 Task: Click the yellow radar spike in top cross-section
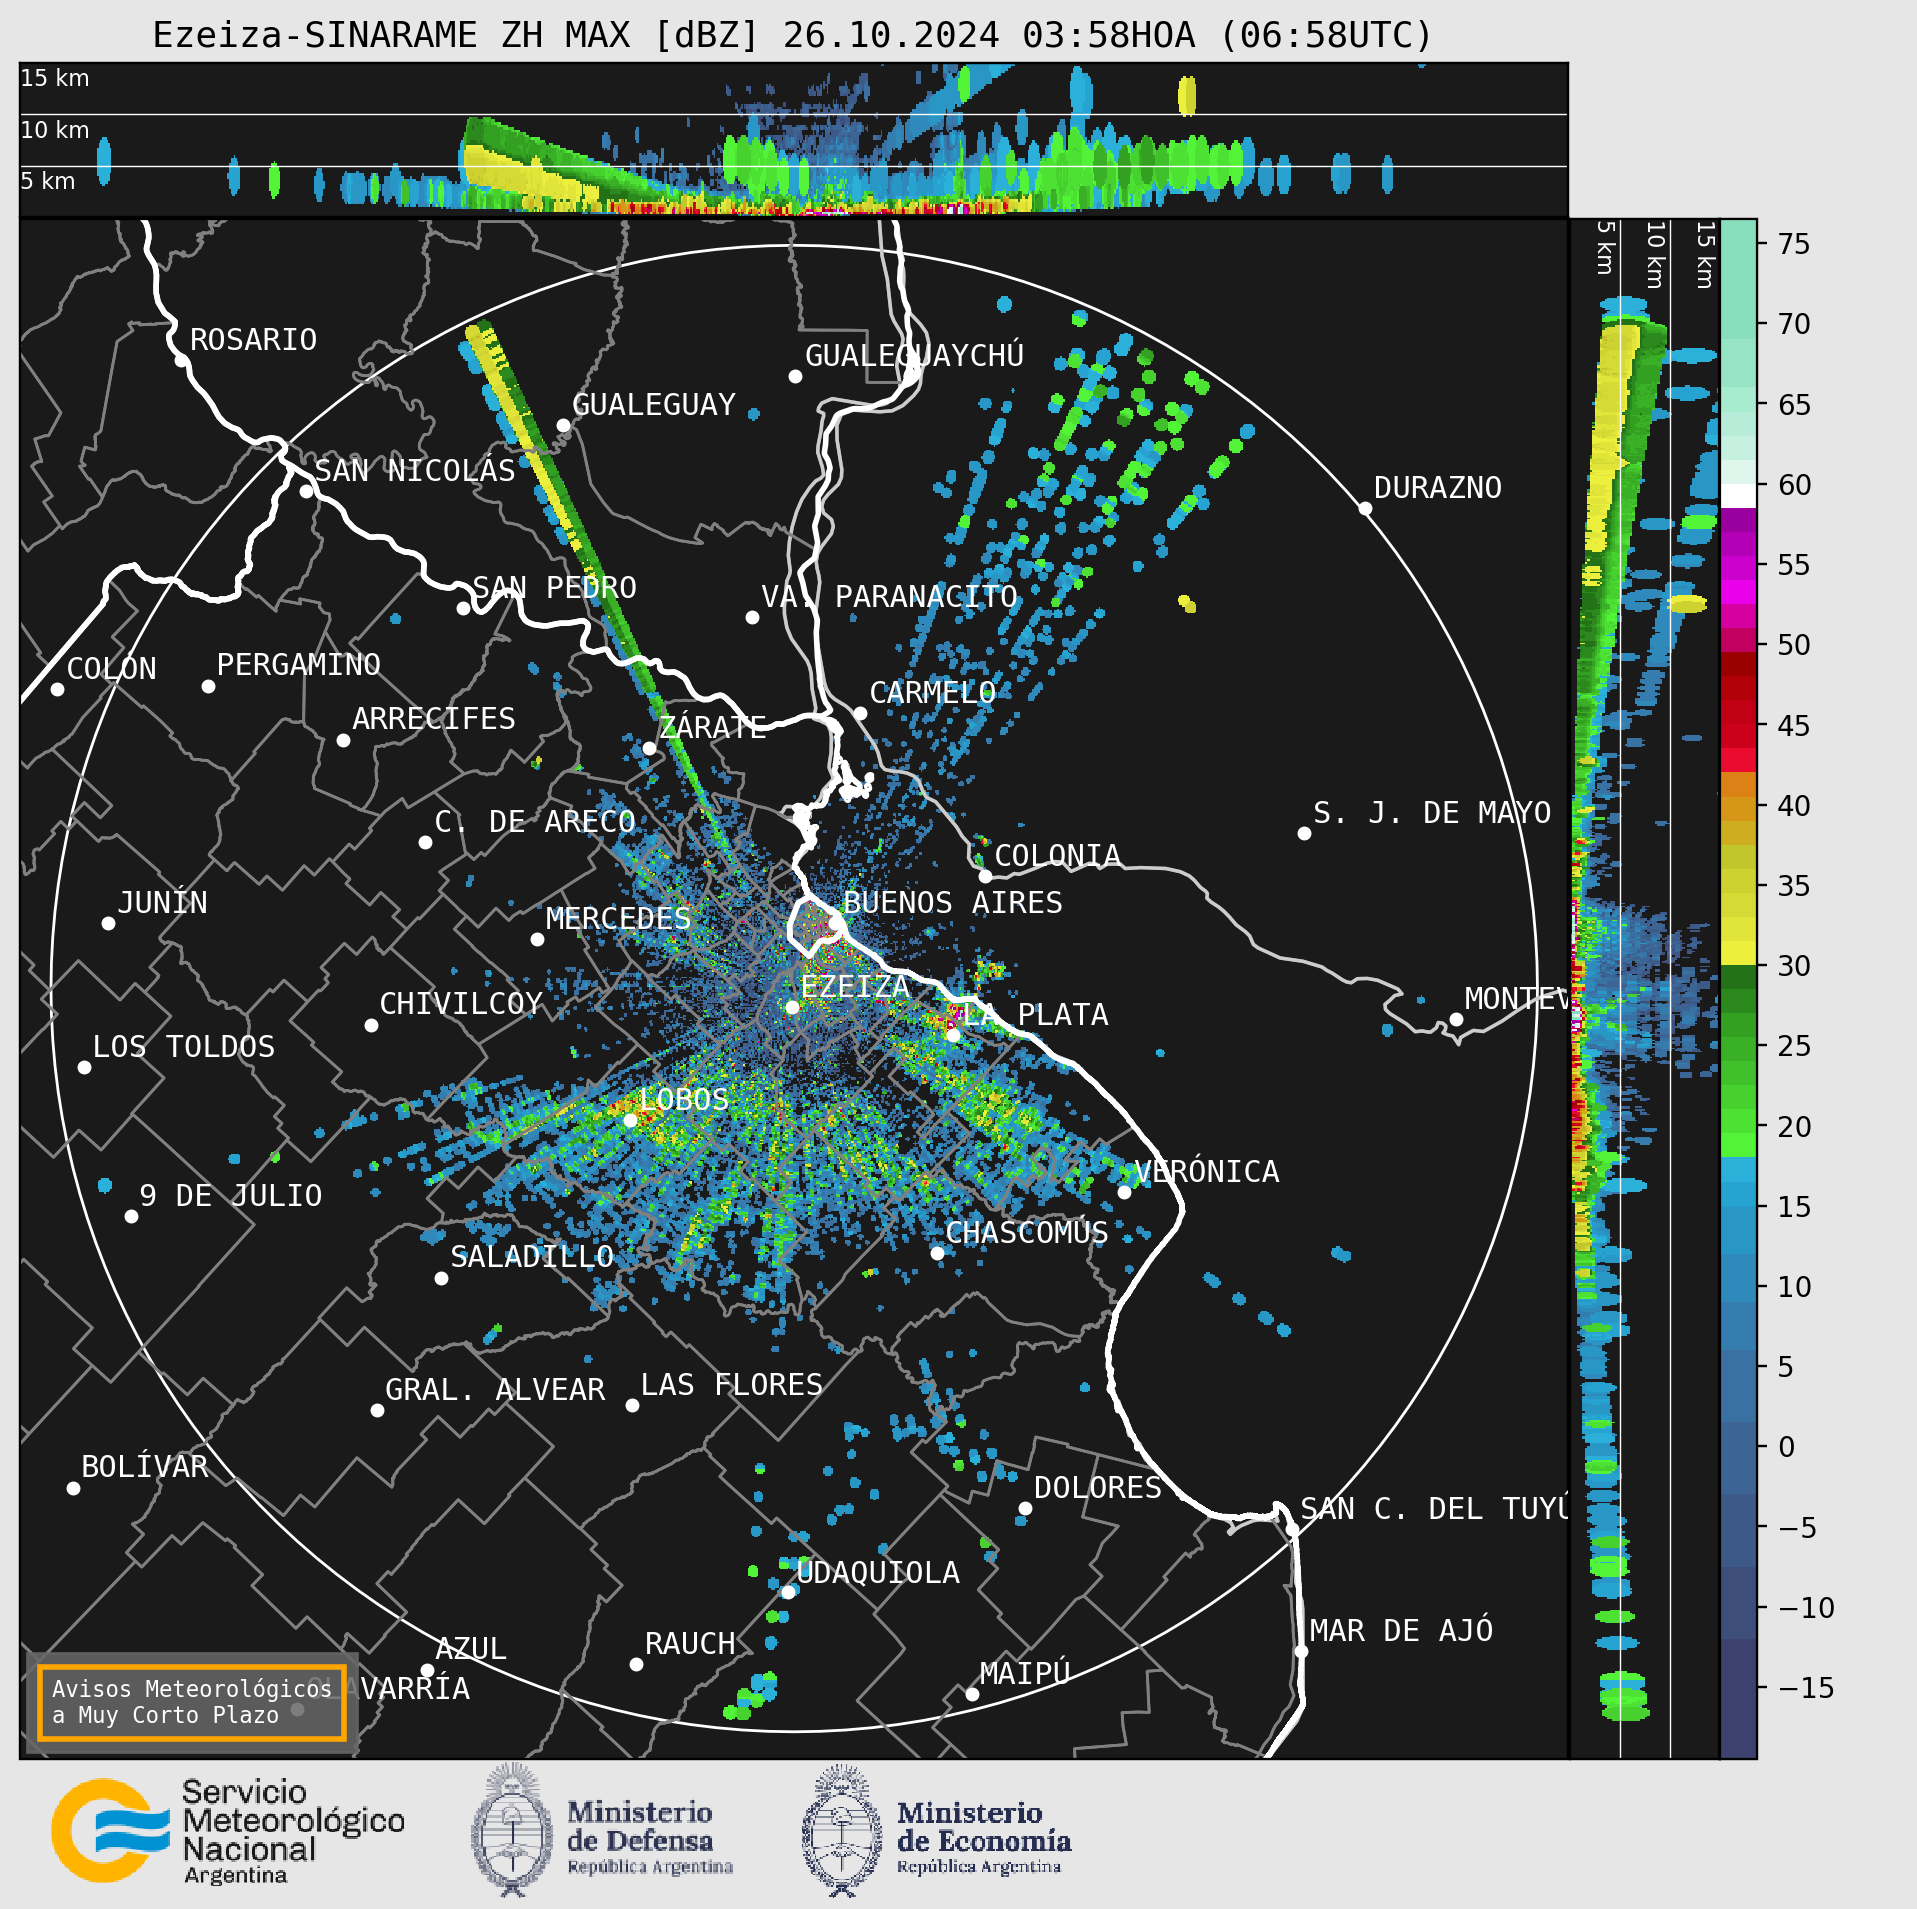click(x=1187, y=96)
